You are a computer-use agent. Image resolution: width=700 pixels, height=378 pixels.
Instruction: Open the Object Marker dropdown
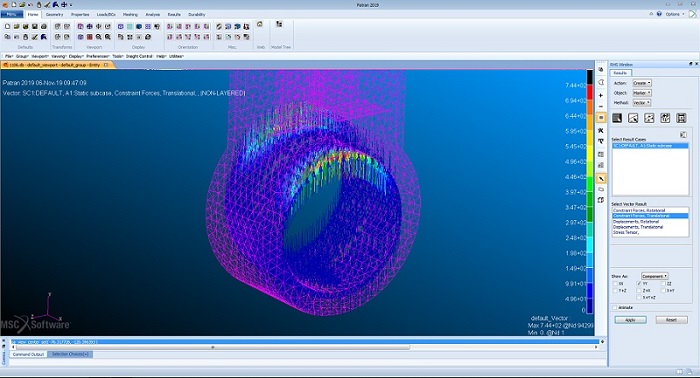pyautogui.click(x=642, y=93)
